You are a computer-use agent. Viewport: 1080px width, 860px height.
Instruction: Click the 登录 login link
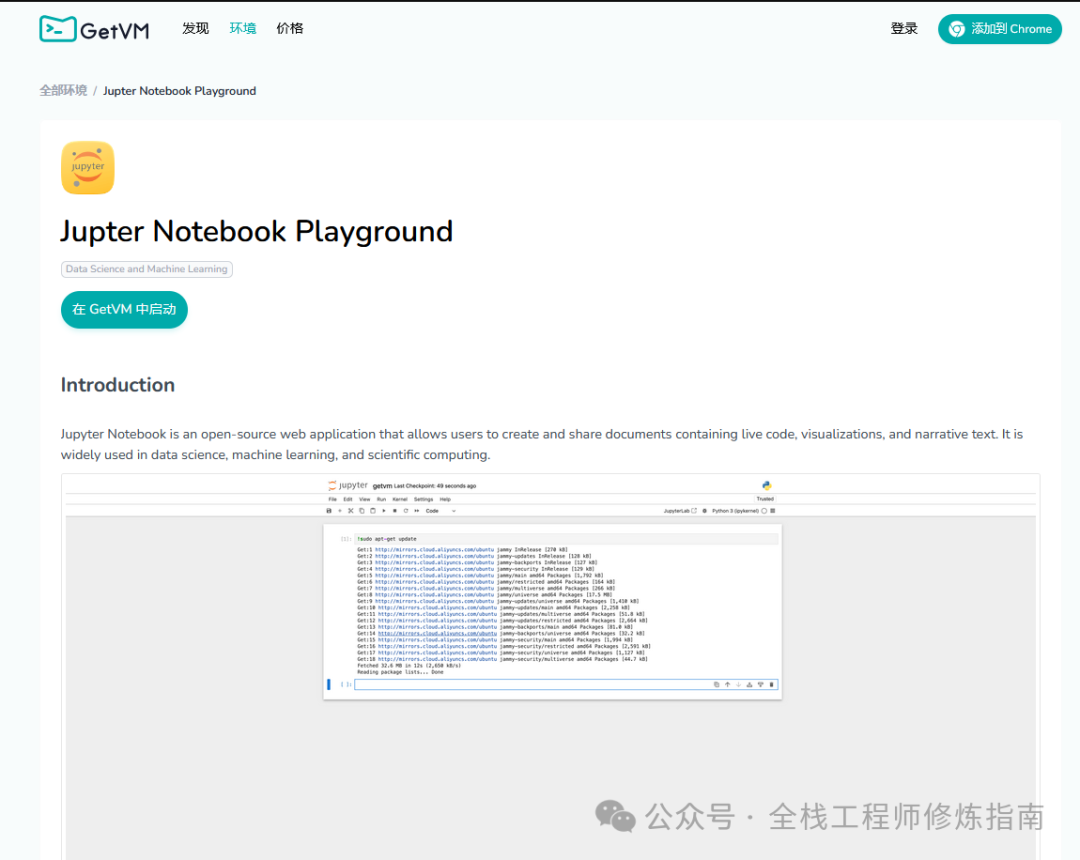pos(904,28)
